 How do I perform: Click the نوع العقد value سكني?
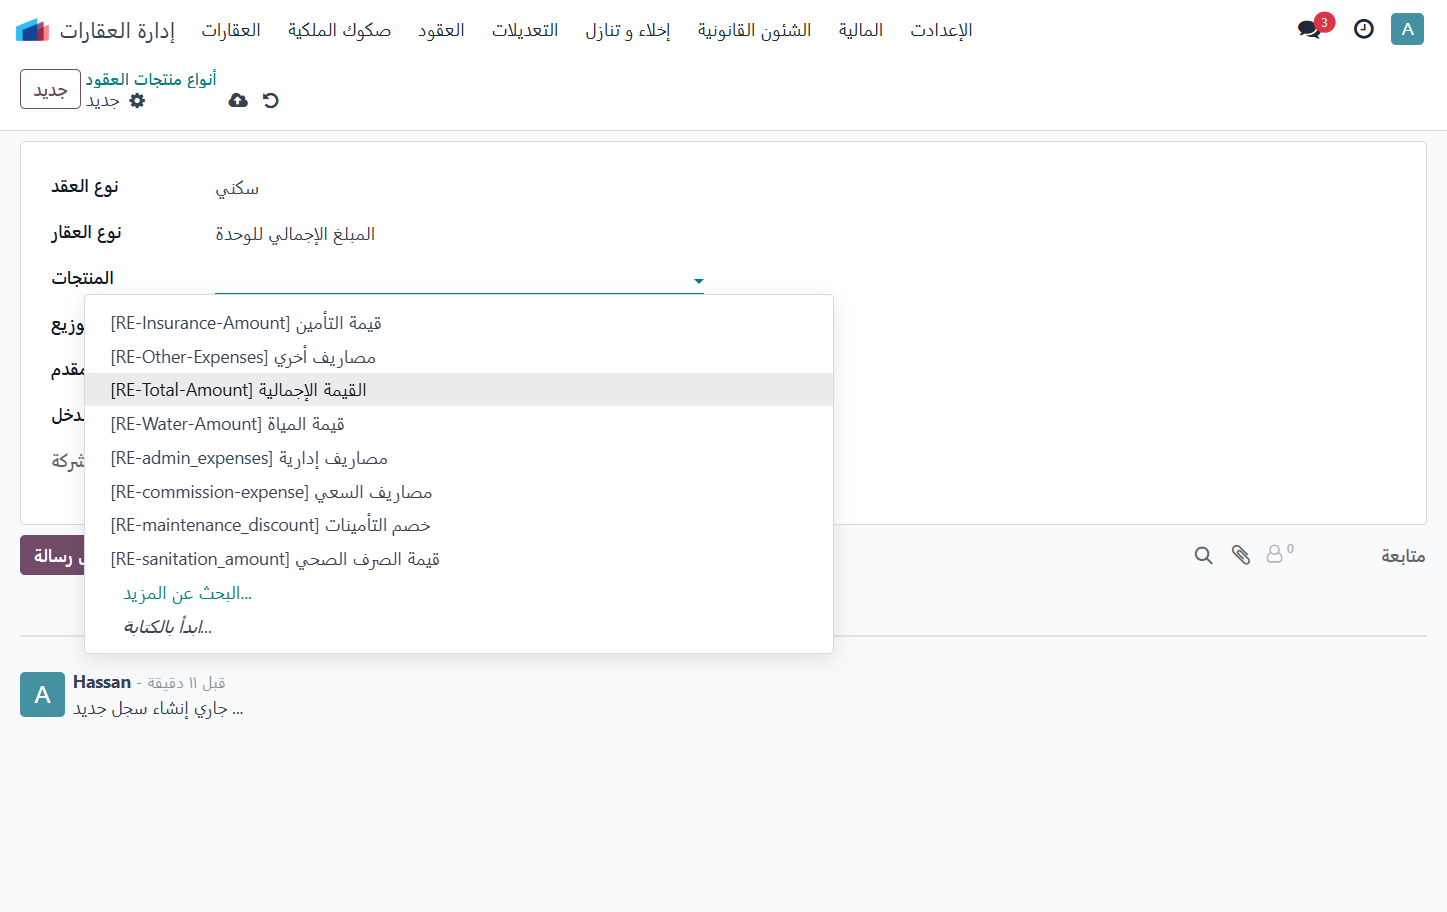tap(237, 188)
